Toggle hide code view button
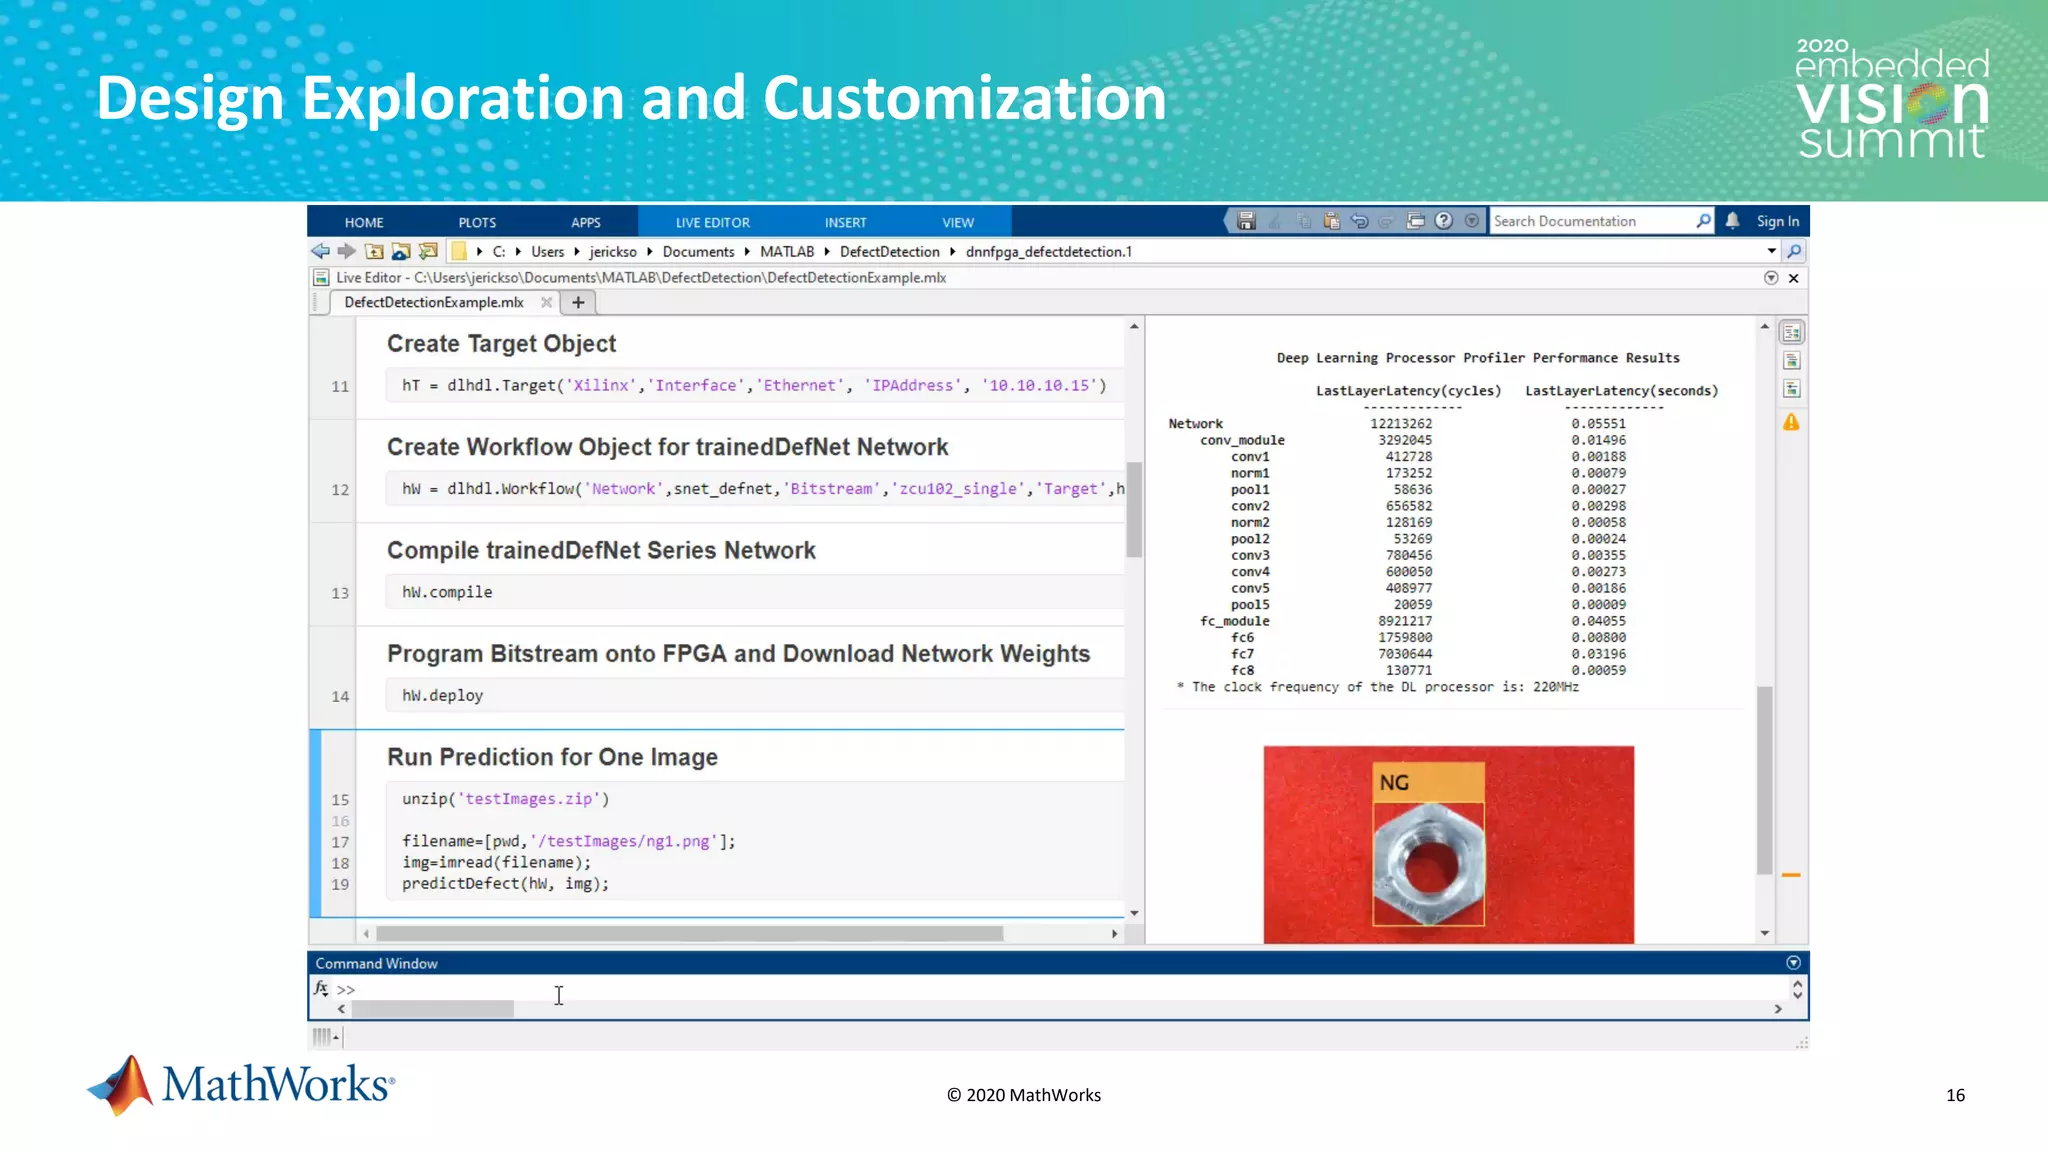2048x1152 pixels. coord(1791,389)
